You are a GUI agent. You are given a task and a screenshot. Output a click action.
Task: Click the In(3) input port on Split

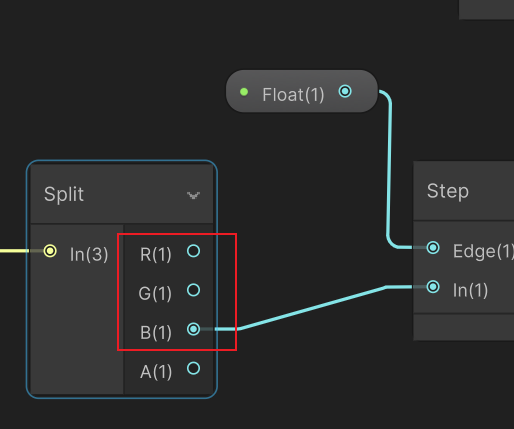tap(50, 251)
